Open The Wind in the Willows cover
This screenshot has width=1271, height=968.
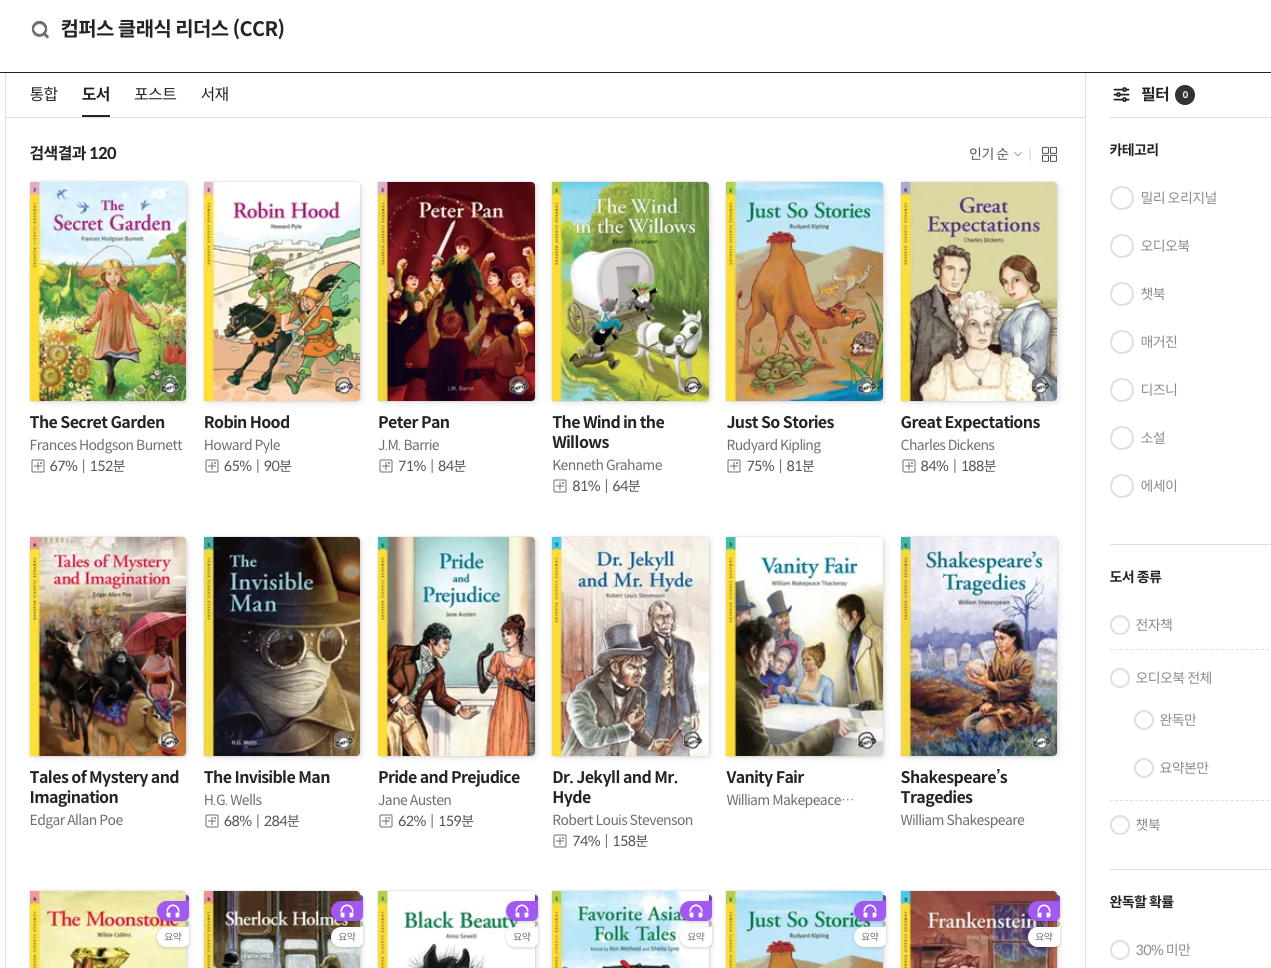(x=630, y=292)
